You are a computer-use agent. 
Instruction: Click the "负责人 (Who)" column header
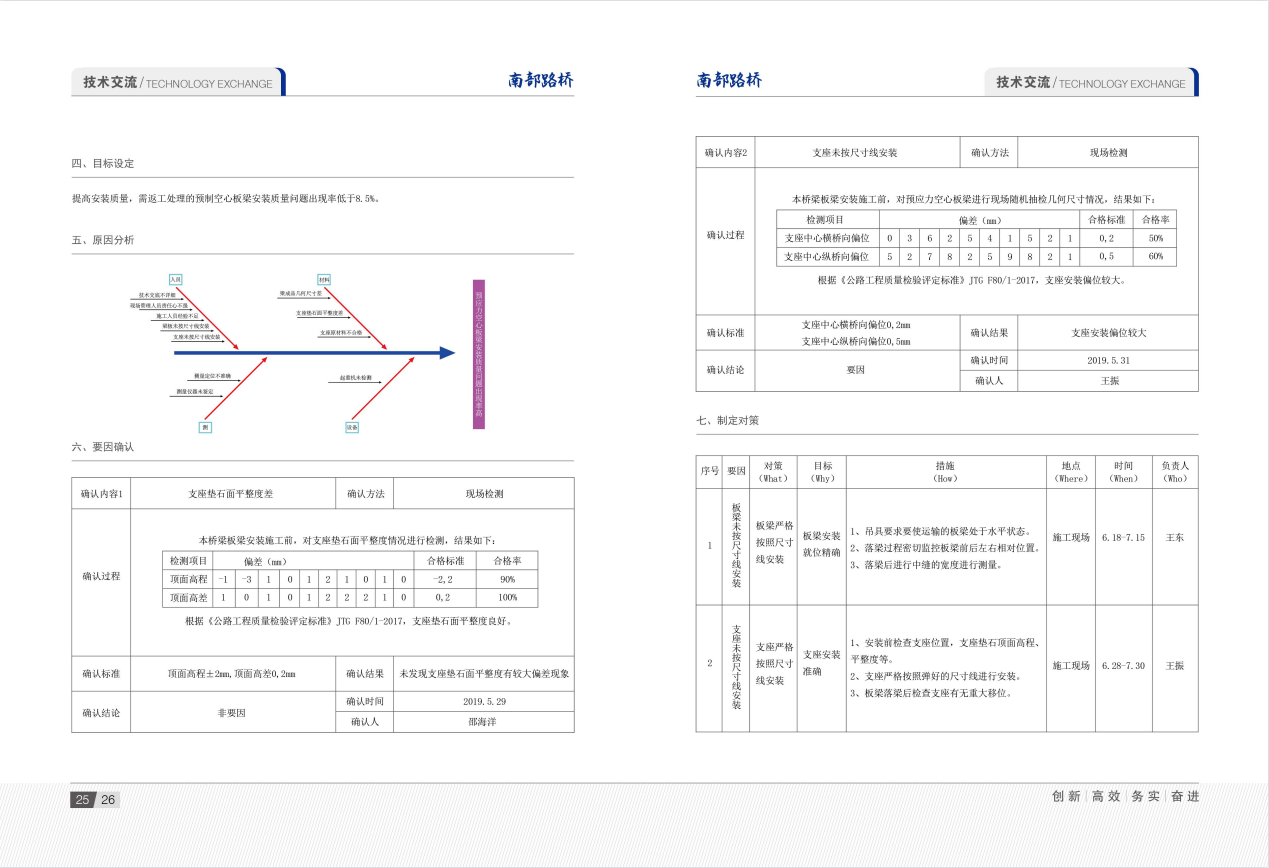1175,472
